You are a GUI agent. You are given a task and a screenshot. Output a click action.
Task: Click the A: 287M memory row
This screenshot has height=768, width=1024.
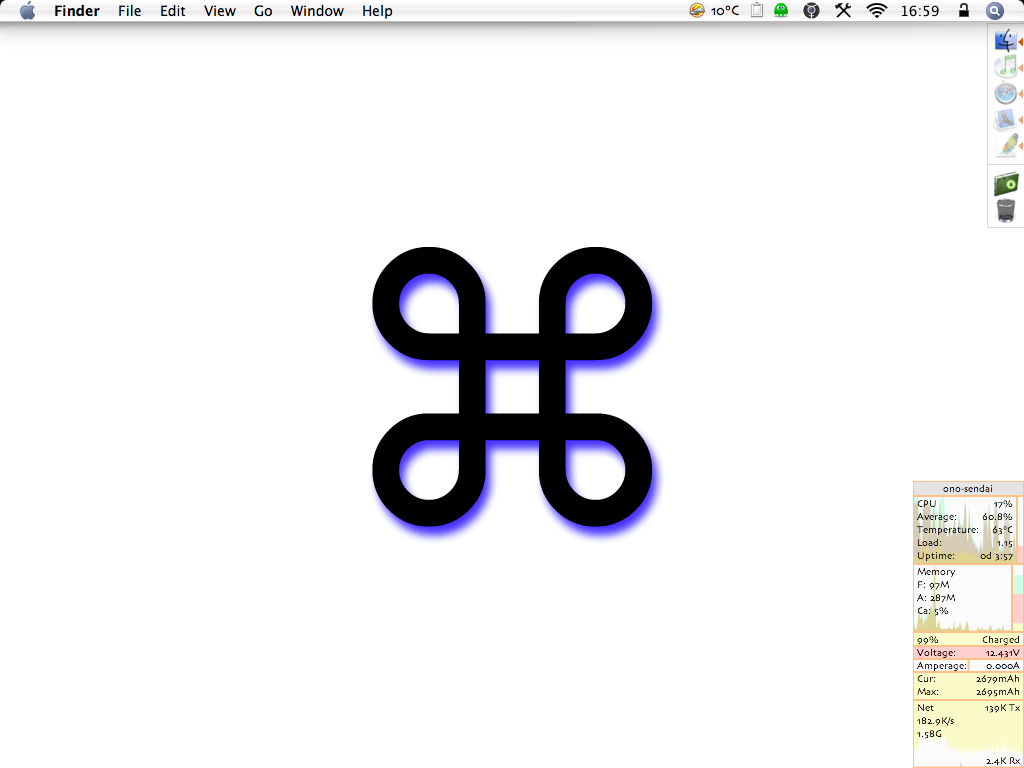click(x=936, y=598)
